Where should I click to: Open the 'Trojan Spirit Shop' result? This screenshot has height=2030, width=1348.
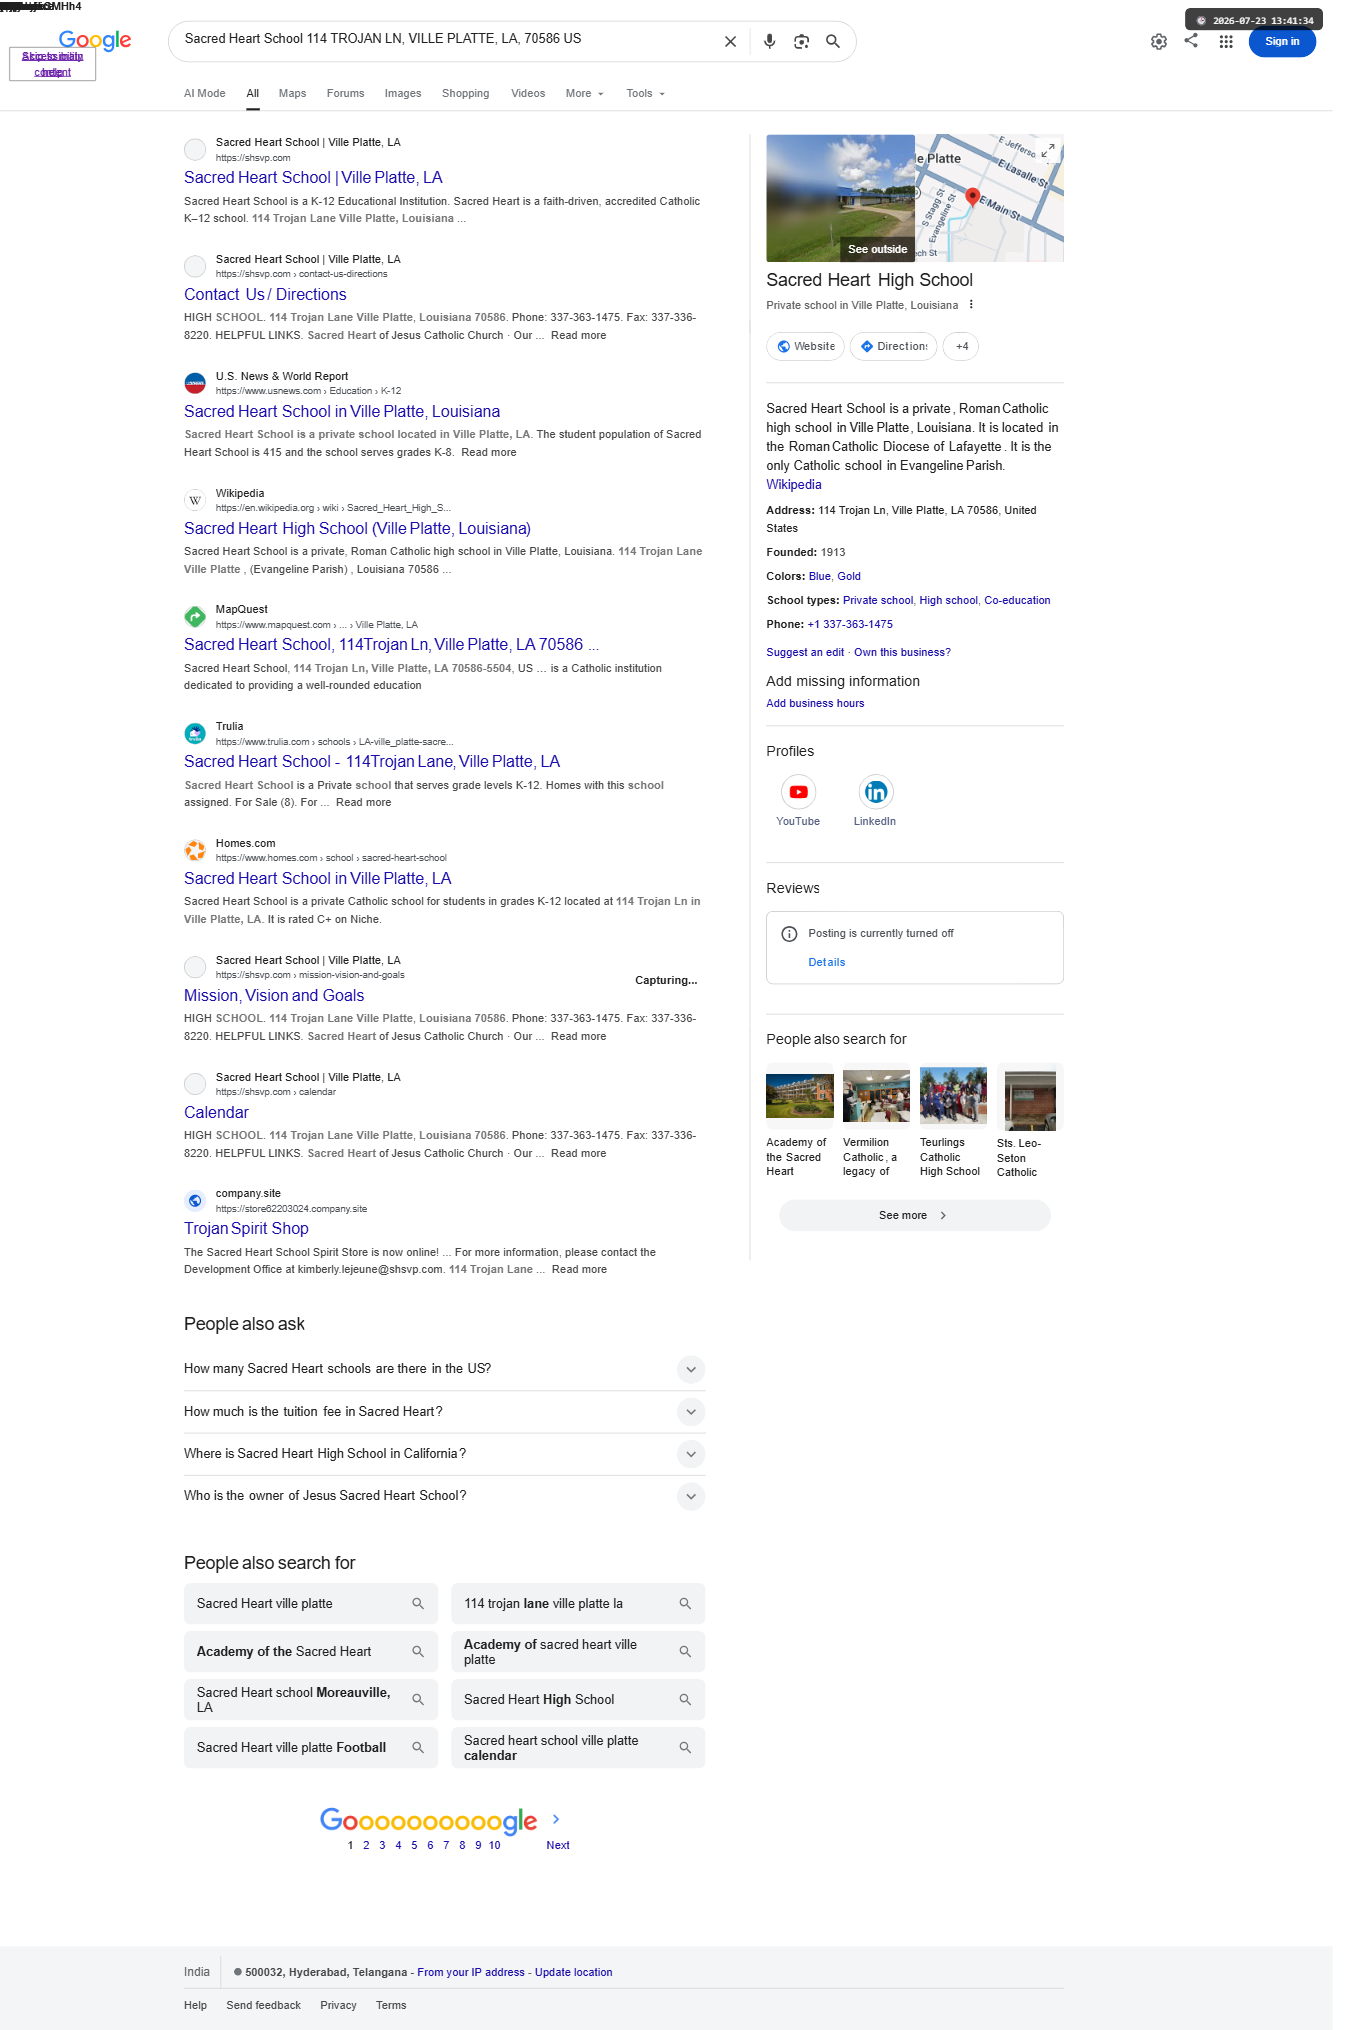tap(246, 1229)
